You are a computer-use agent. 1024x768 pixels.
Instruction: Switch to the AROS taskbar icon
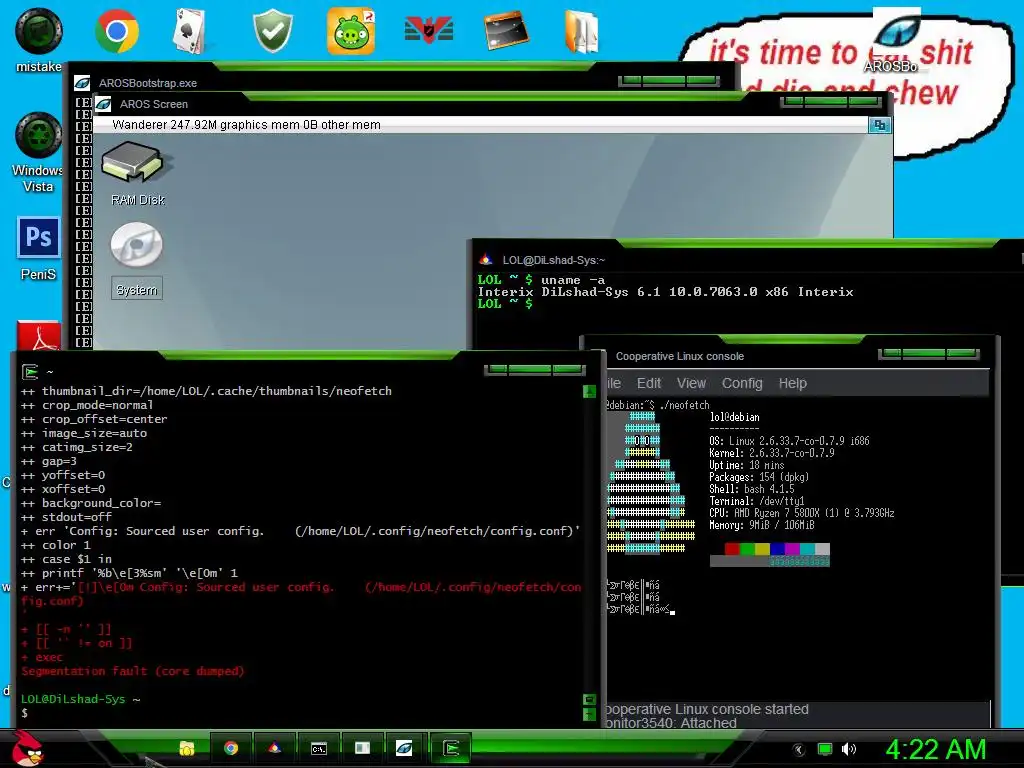tap(404, 748)
